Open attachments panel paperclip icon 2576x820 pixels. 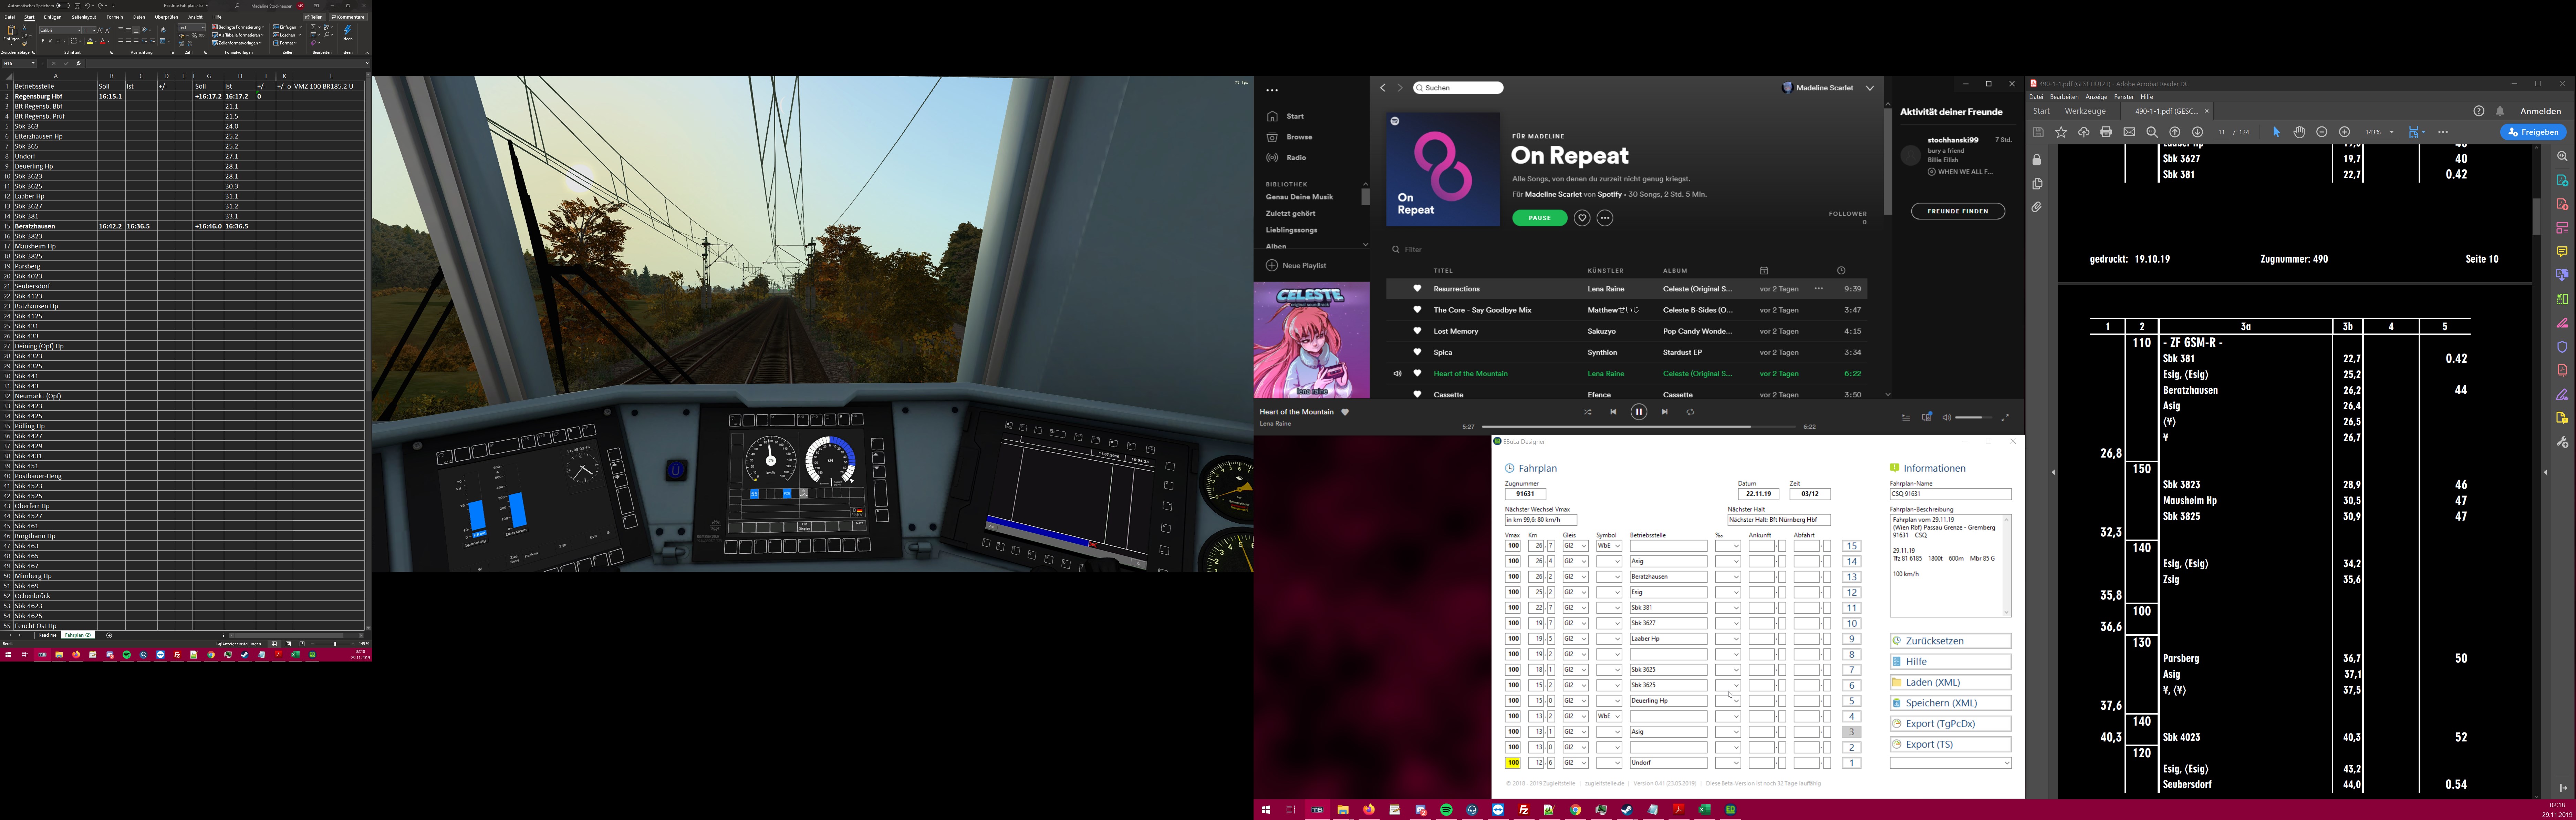pos(2037,207)
